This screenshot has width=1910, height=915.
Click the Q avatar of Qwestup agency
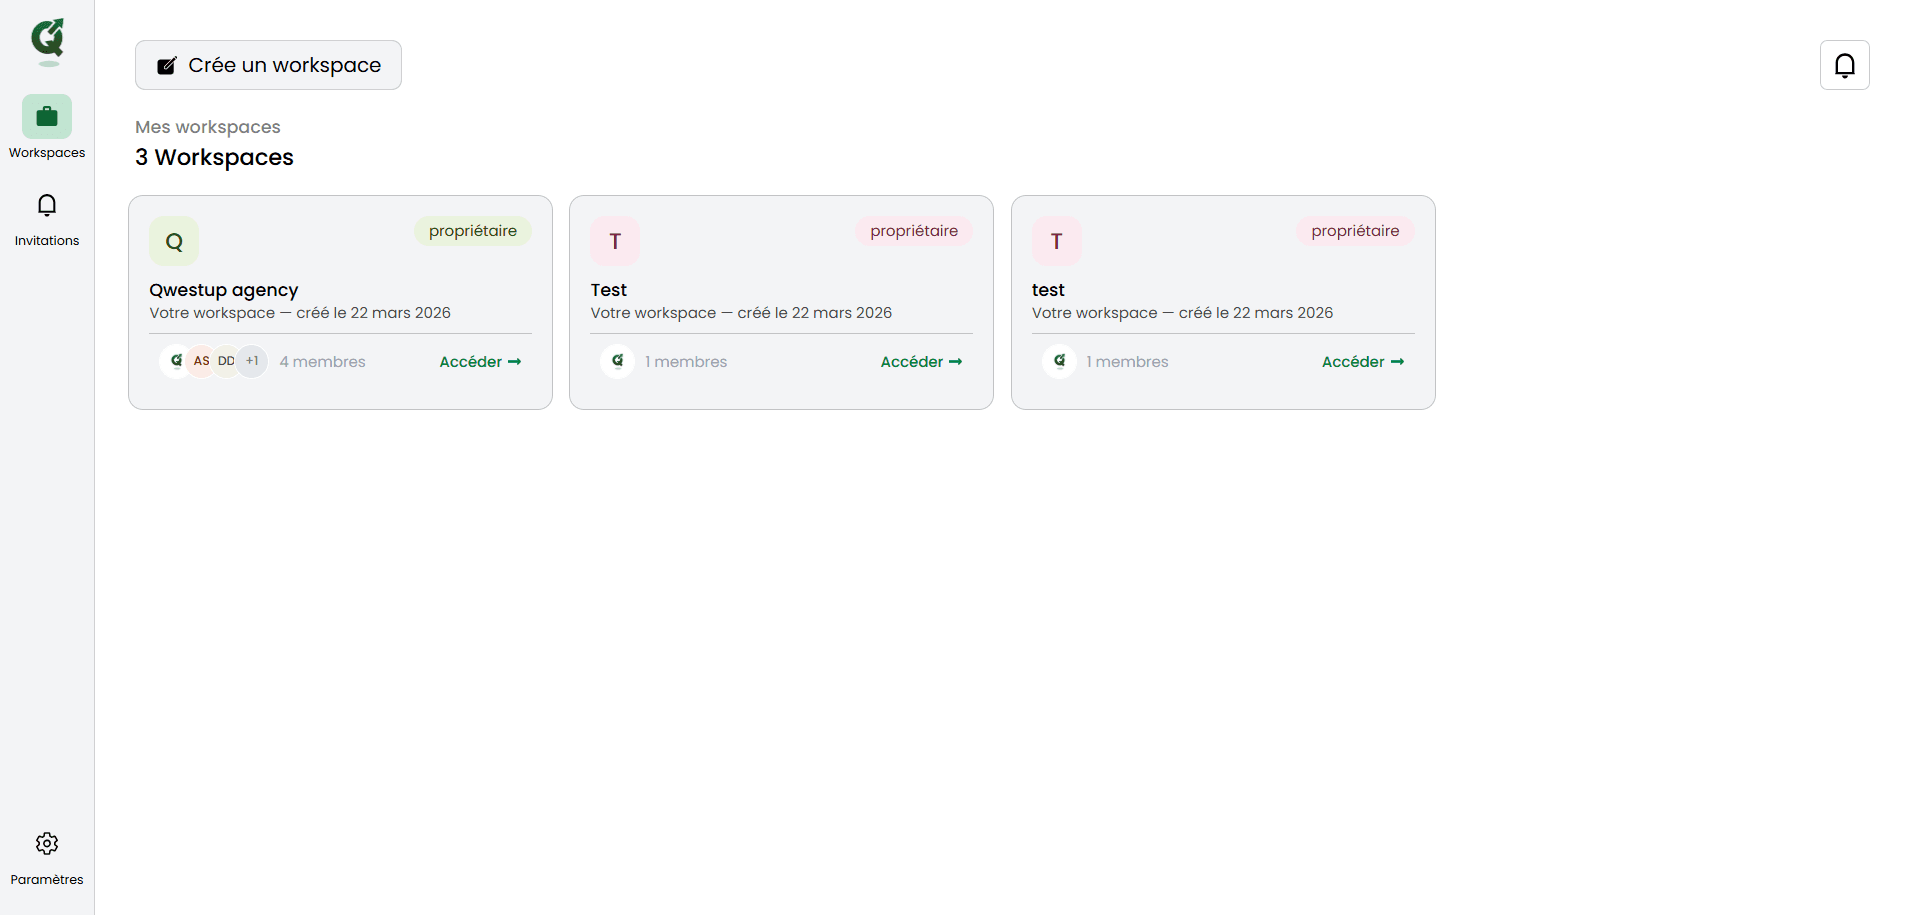[174, 241]
